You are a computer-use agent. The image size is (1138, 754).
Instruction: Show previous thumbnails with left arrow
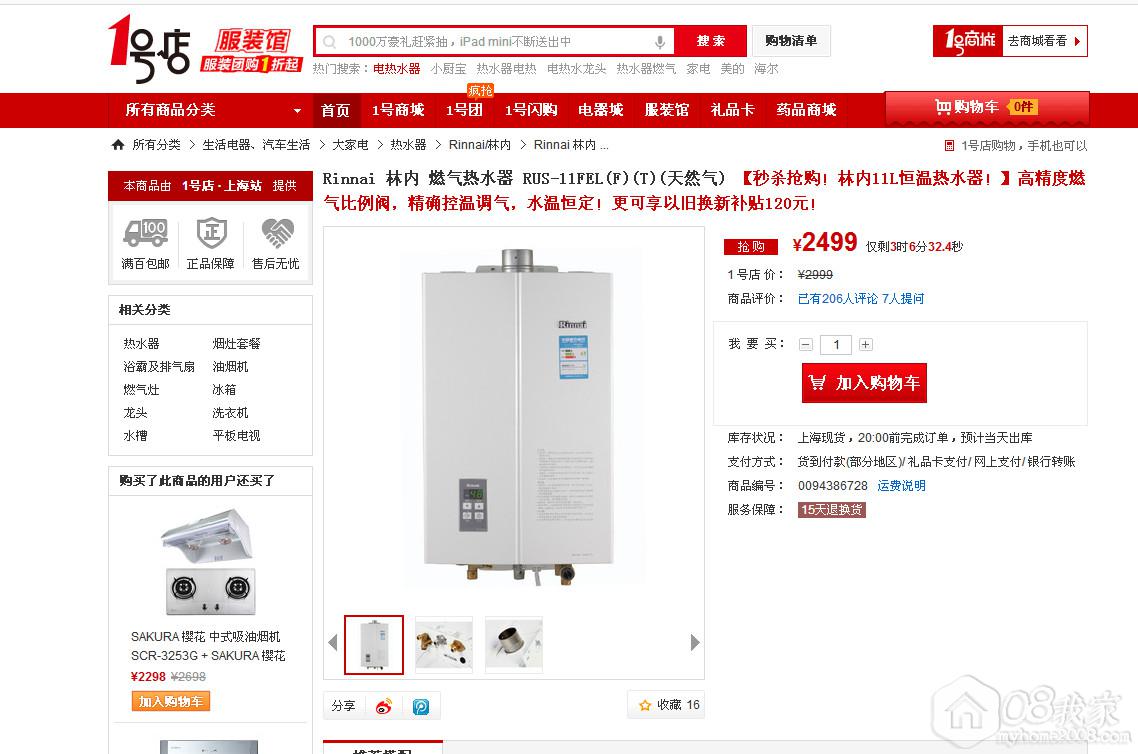click(333, 642)
